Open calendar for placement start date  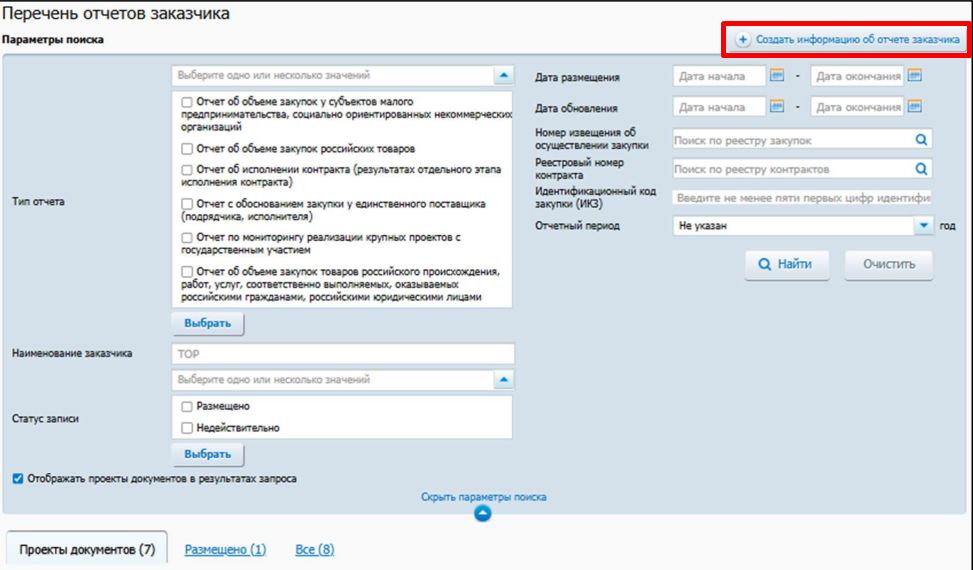pos(777,76)
